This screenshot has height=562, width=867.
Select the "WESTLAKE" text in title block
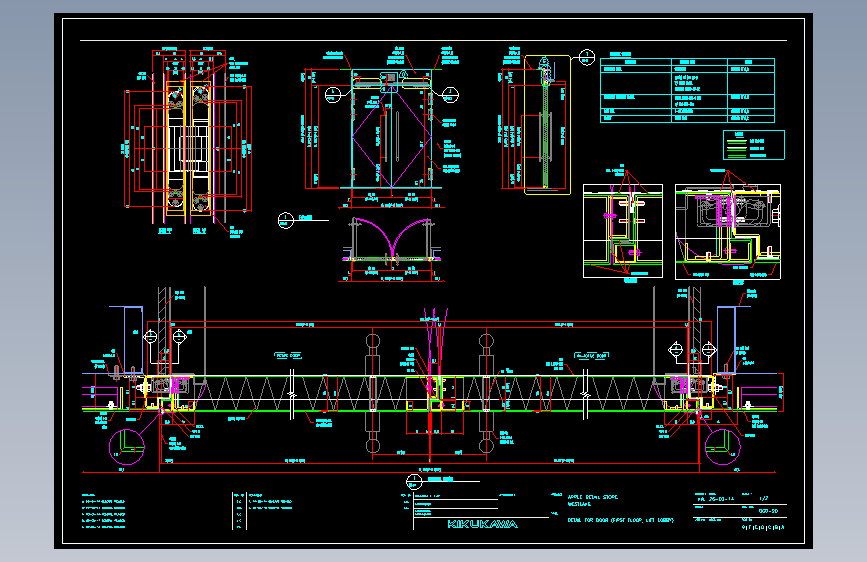[579, 504]
